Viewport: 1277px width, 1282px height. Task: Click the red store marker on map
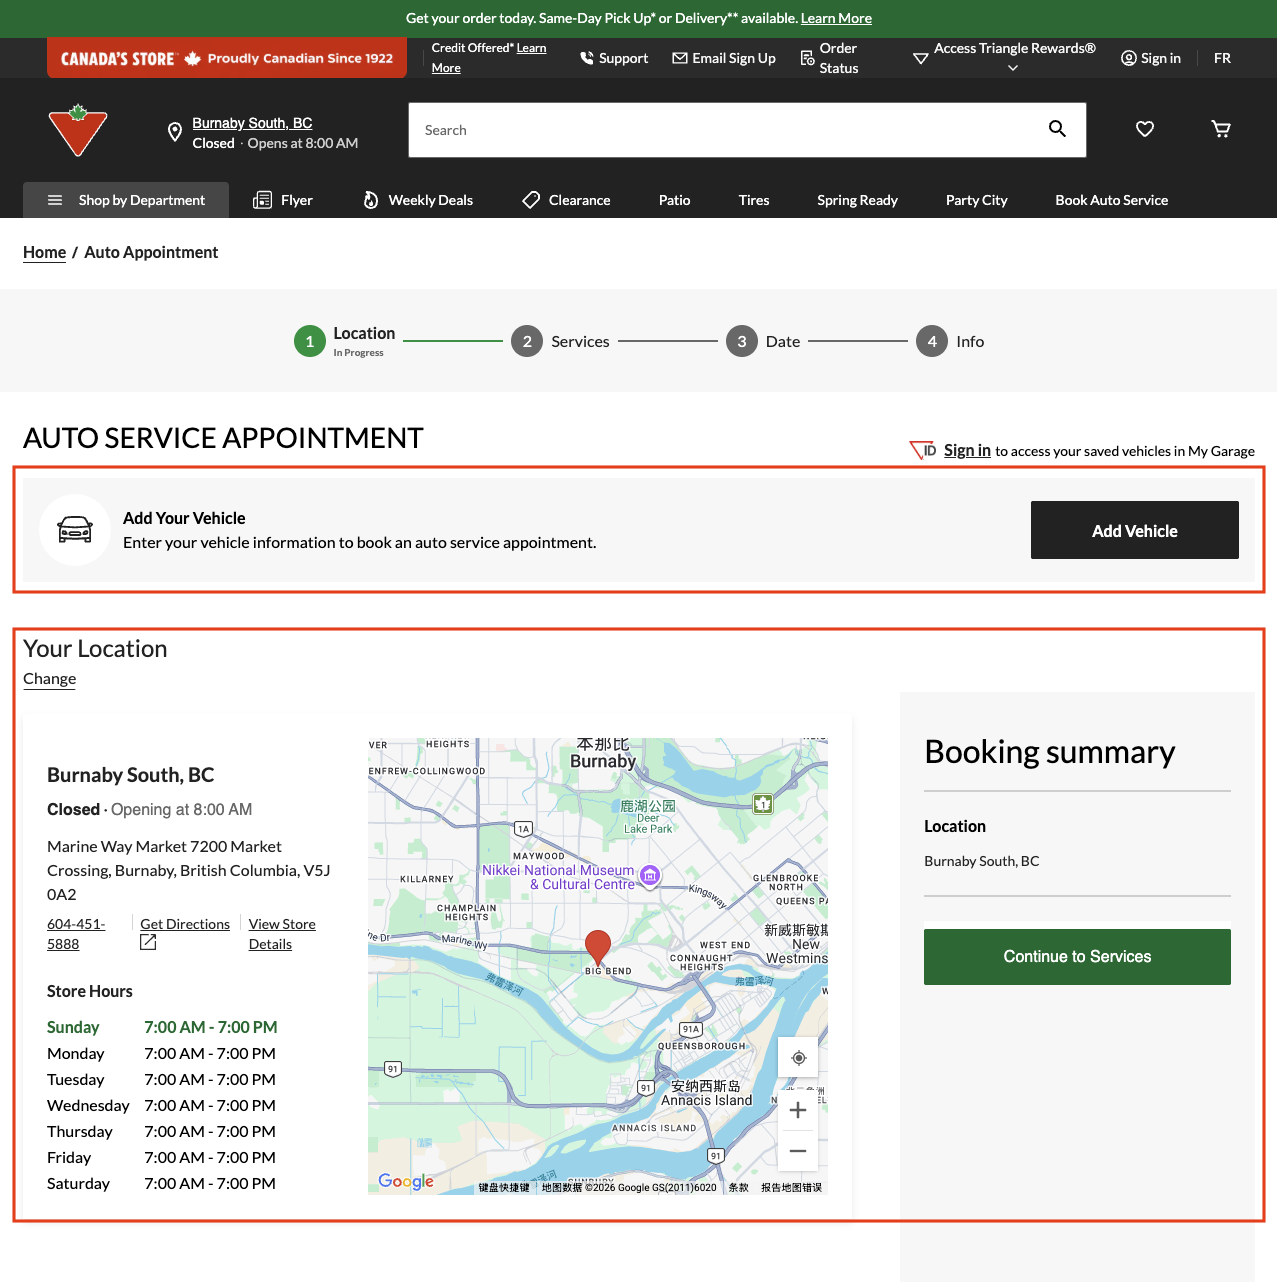click(x=598, y=946)
